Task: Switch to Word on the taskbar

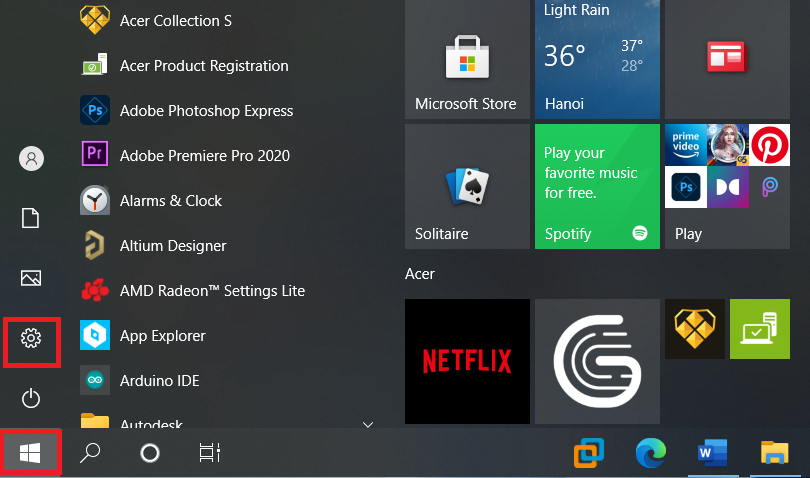Action: (x=712, y=453)
